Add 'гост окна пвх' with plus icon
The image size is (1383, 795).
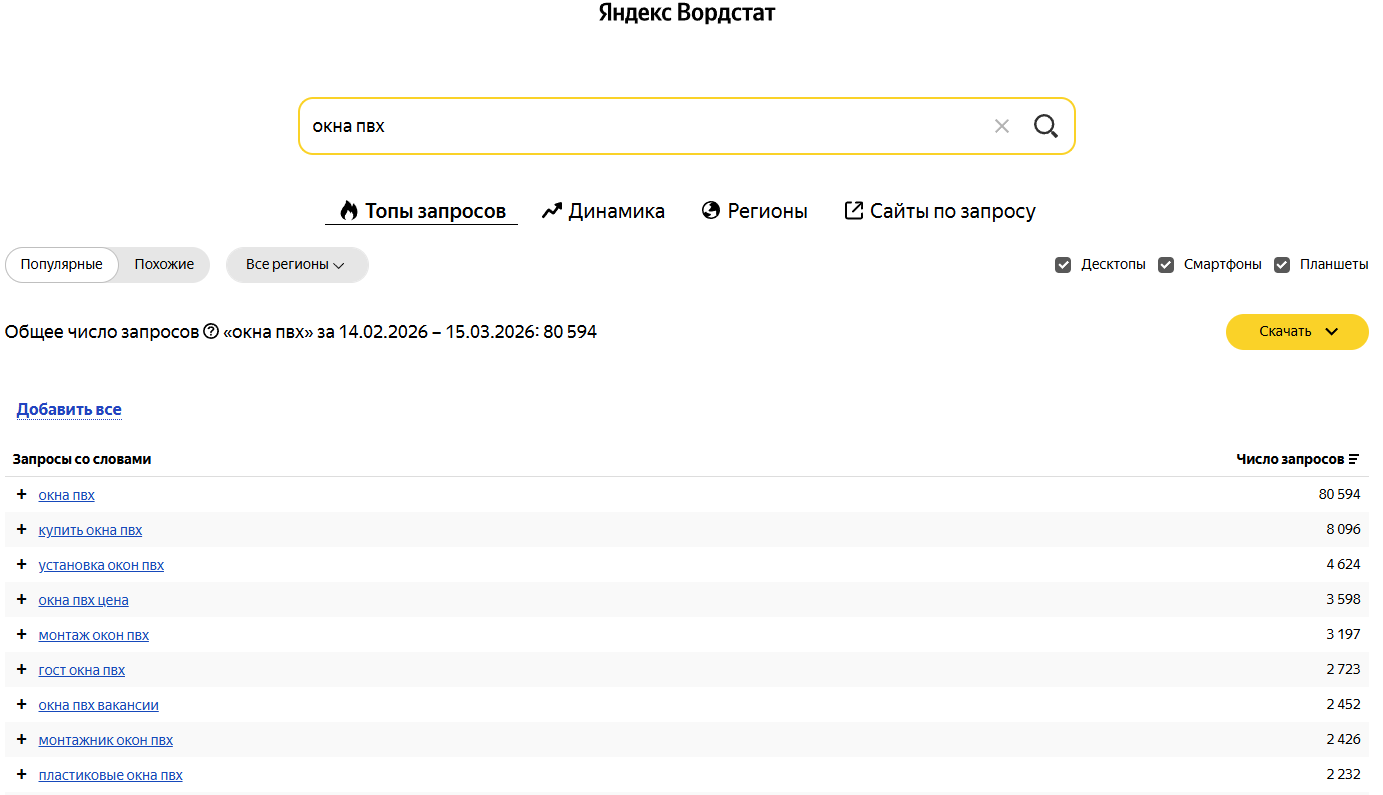click(x=22, y=669)
